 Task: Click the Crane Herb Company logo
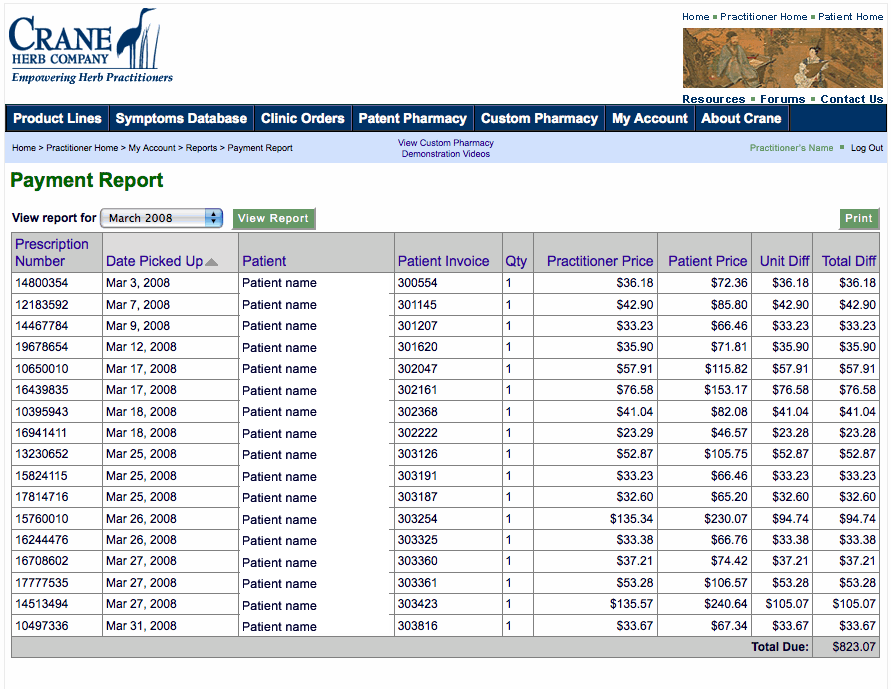point(91,47)
